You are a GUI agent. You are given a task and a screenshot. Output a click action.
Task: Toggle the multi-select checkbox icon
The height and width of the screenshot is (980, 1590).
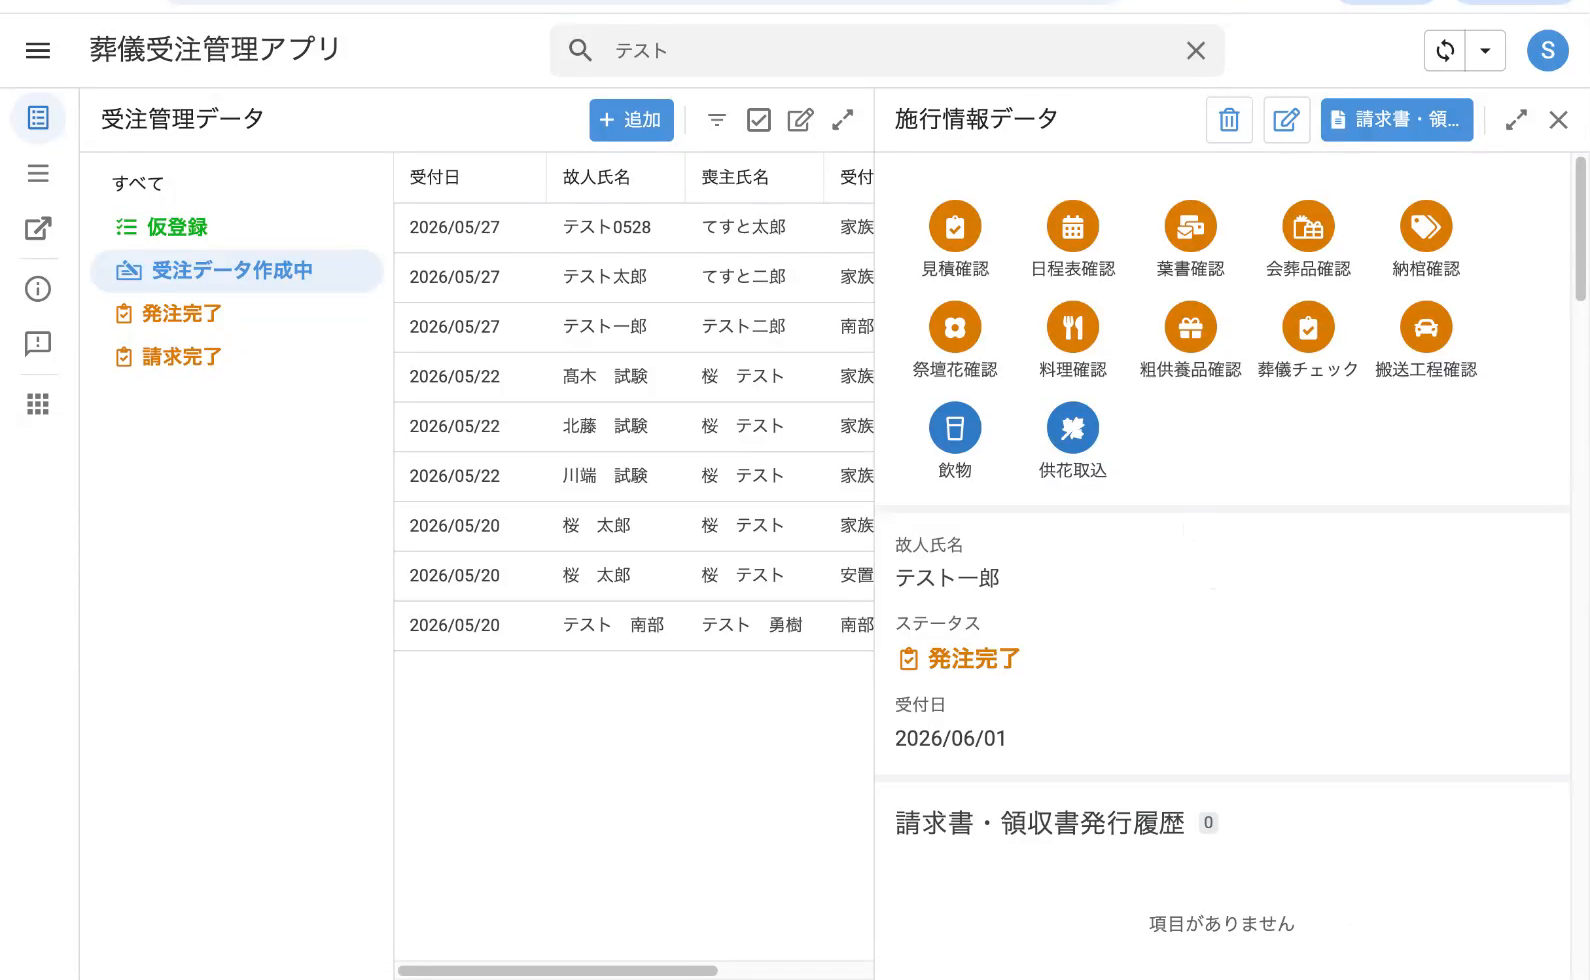(x=759, y=120)
